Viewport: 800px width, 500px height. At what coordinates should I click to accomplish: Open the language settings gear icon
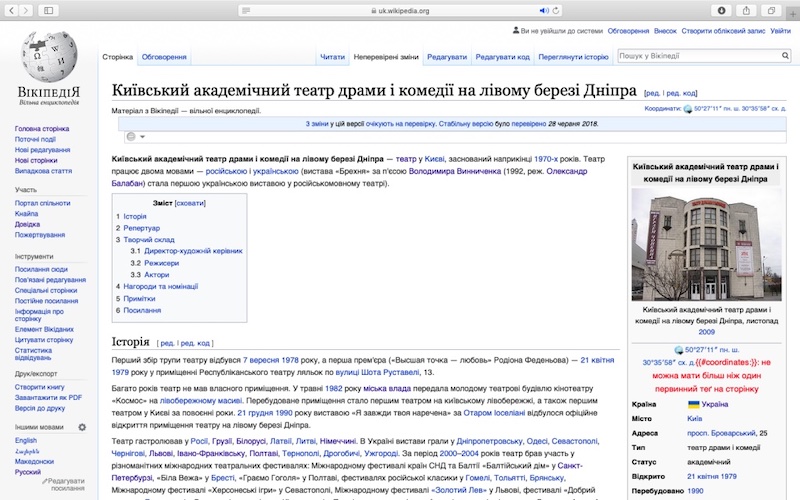[x=82, y=427]
